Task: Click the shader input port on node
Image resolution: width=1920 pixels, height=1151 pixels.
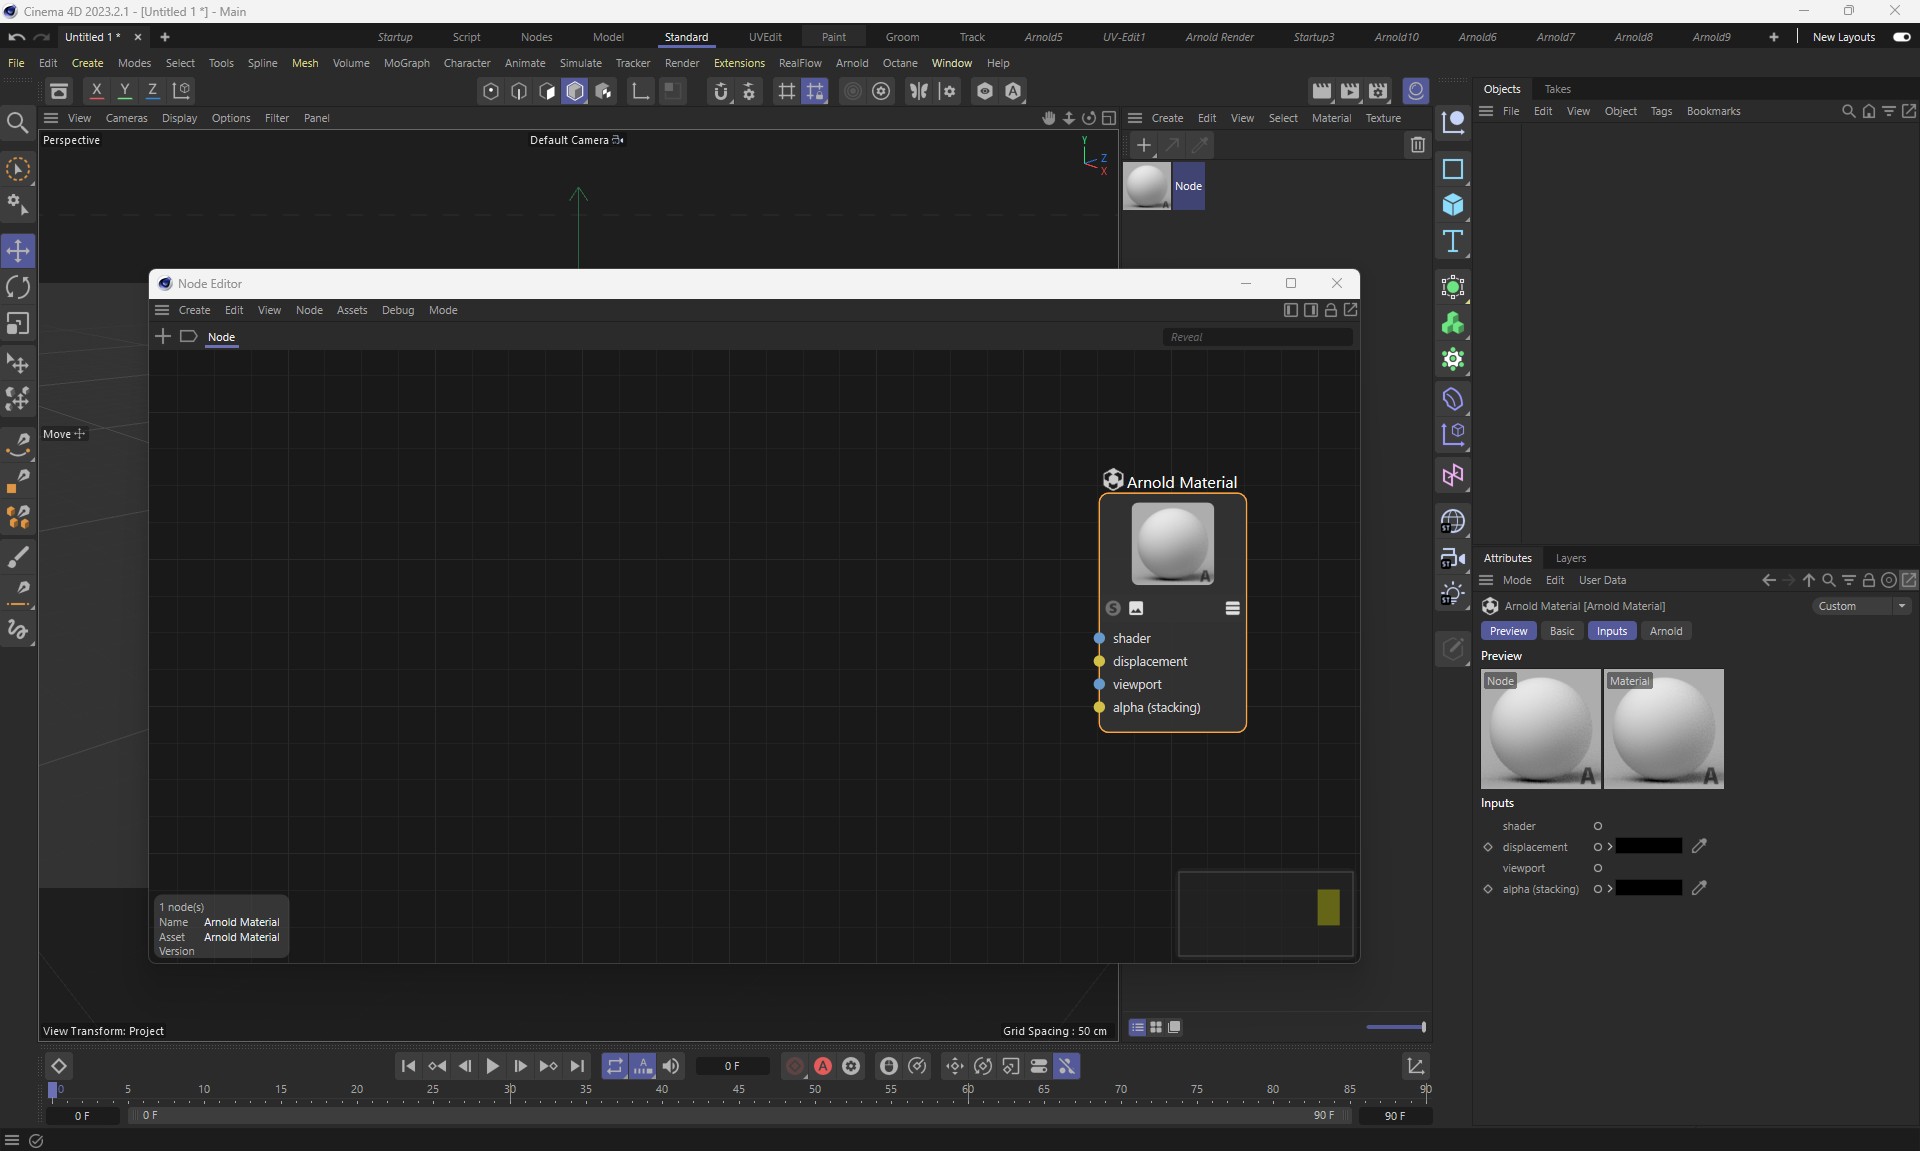Action: pyautogui.click(x=1099, y=638)
